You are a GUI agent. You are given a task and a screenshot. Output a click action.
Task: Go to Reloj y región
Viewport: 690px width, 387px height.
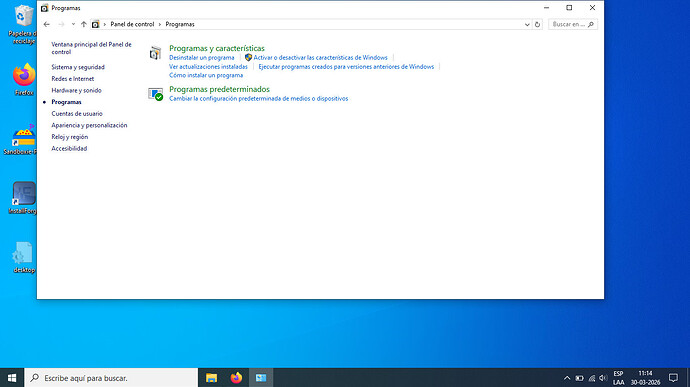pos(70,137)
